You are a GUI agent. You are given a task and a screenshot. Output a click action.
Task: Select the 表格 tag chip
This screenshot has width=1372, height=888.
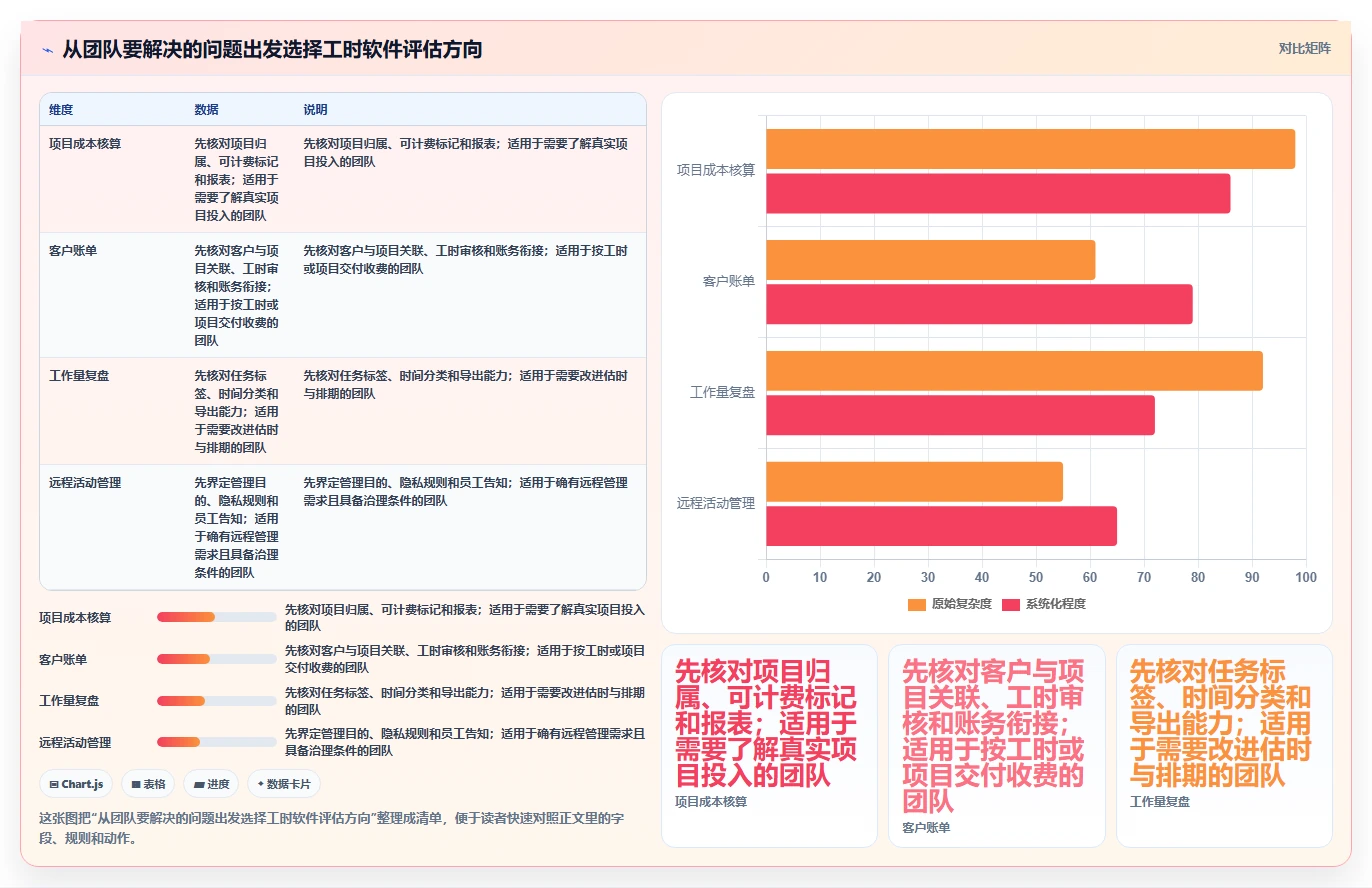(x=148, y=784)
